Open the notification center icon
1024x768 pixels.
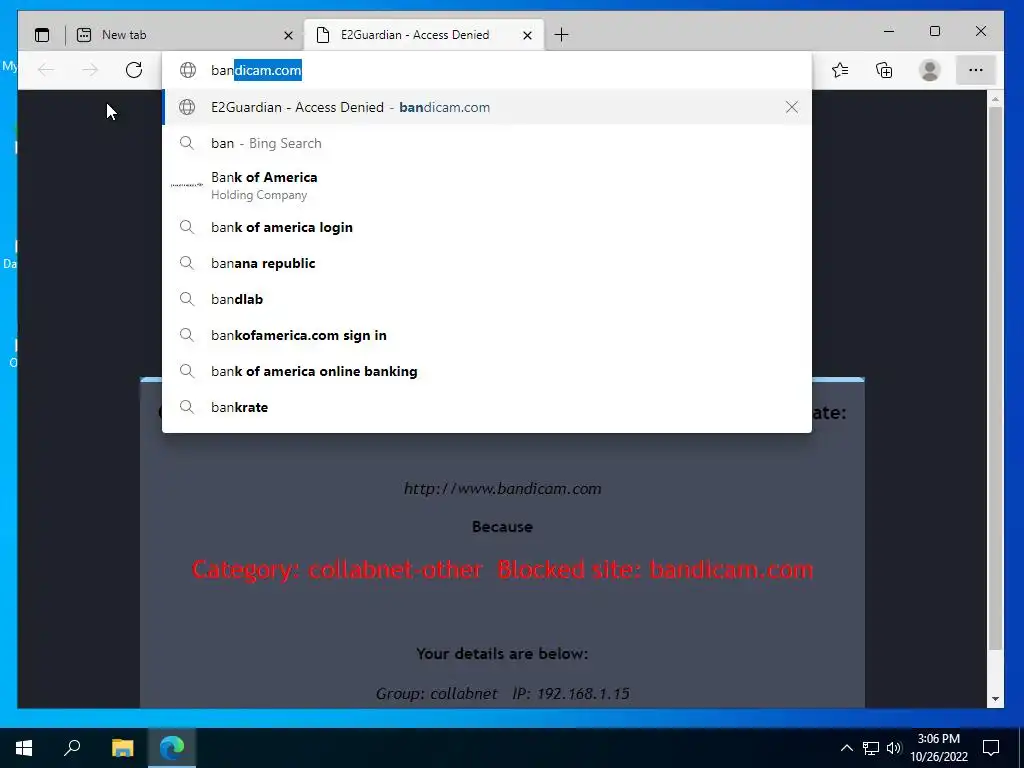click(x=991, y=748)
